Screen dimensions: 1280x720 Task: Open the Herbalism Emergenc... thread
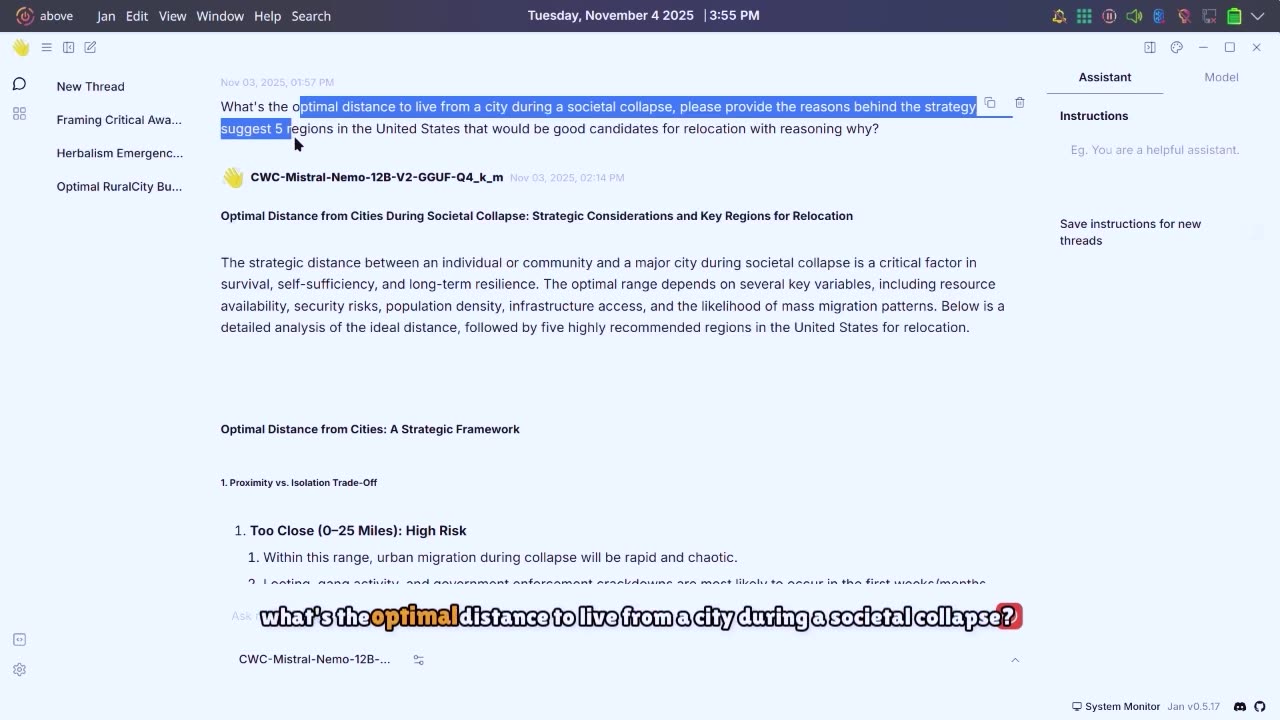pos(120,153)
